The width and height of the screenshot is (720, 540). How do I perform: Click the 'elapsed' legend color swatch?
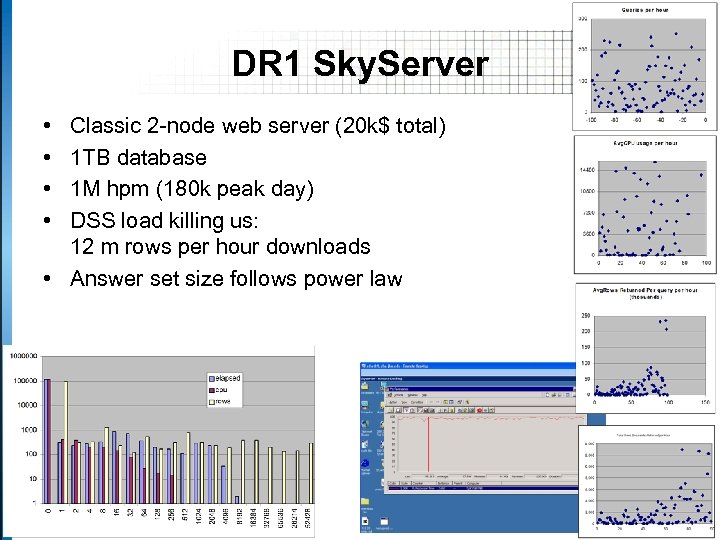tap(212, 379)
